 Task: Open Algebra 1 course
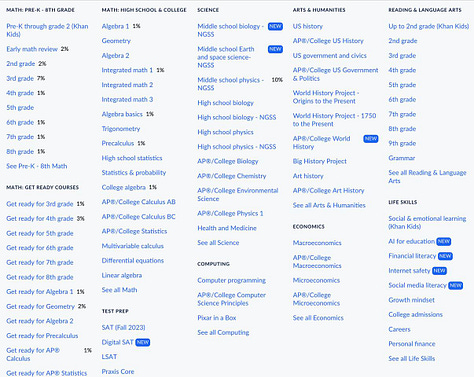(115, 26)
